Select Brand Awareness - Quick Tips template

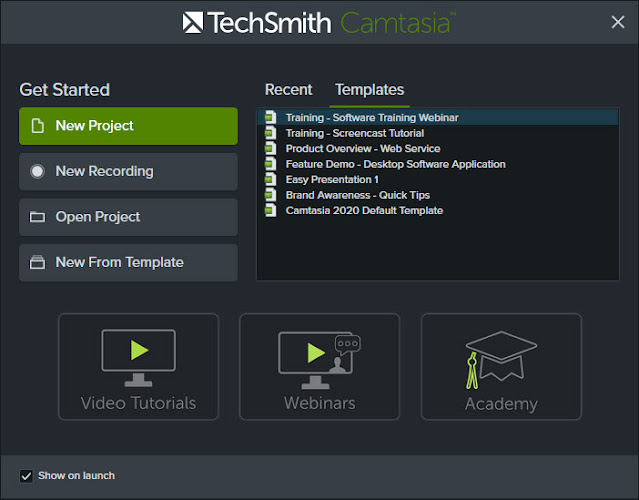(438, 195)
